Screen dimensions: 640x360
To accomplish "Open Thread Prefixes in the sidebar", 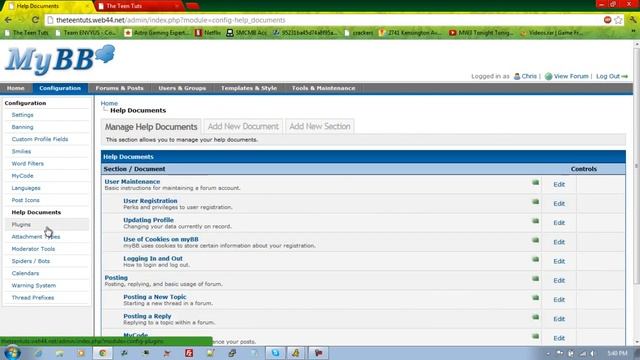I will click(x=33, y=298).
